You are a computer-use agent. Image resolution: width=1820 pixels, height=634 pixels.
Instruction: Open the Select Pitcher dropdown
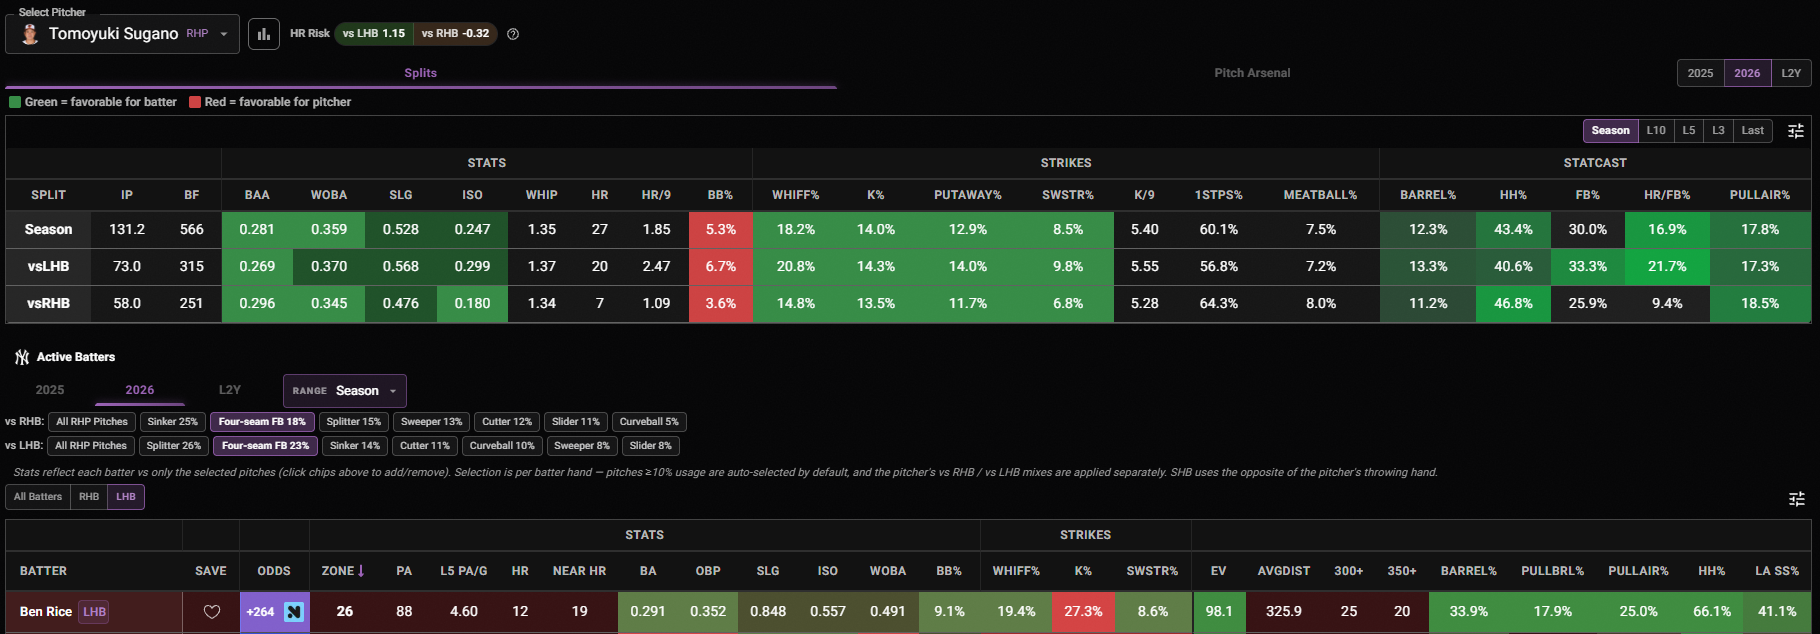click(x=122, y=34)
